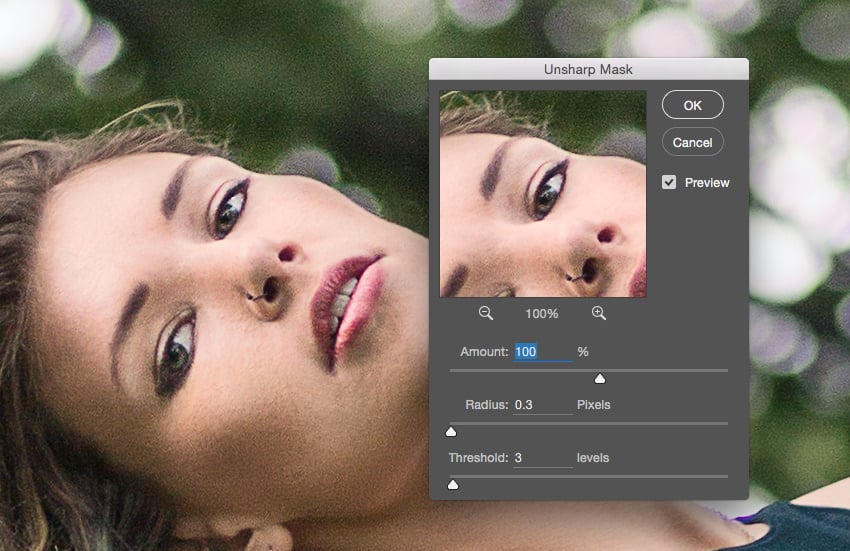Click the right end of Amount slider track
Image resolution: width=850 pixels, height=551 pixels.
tap(725, 370)
